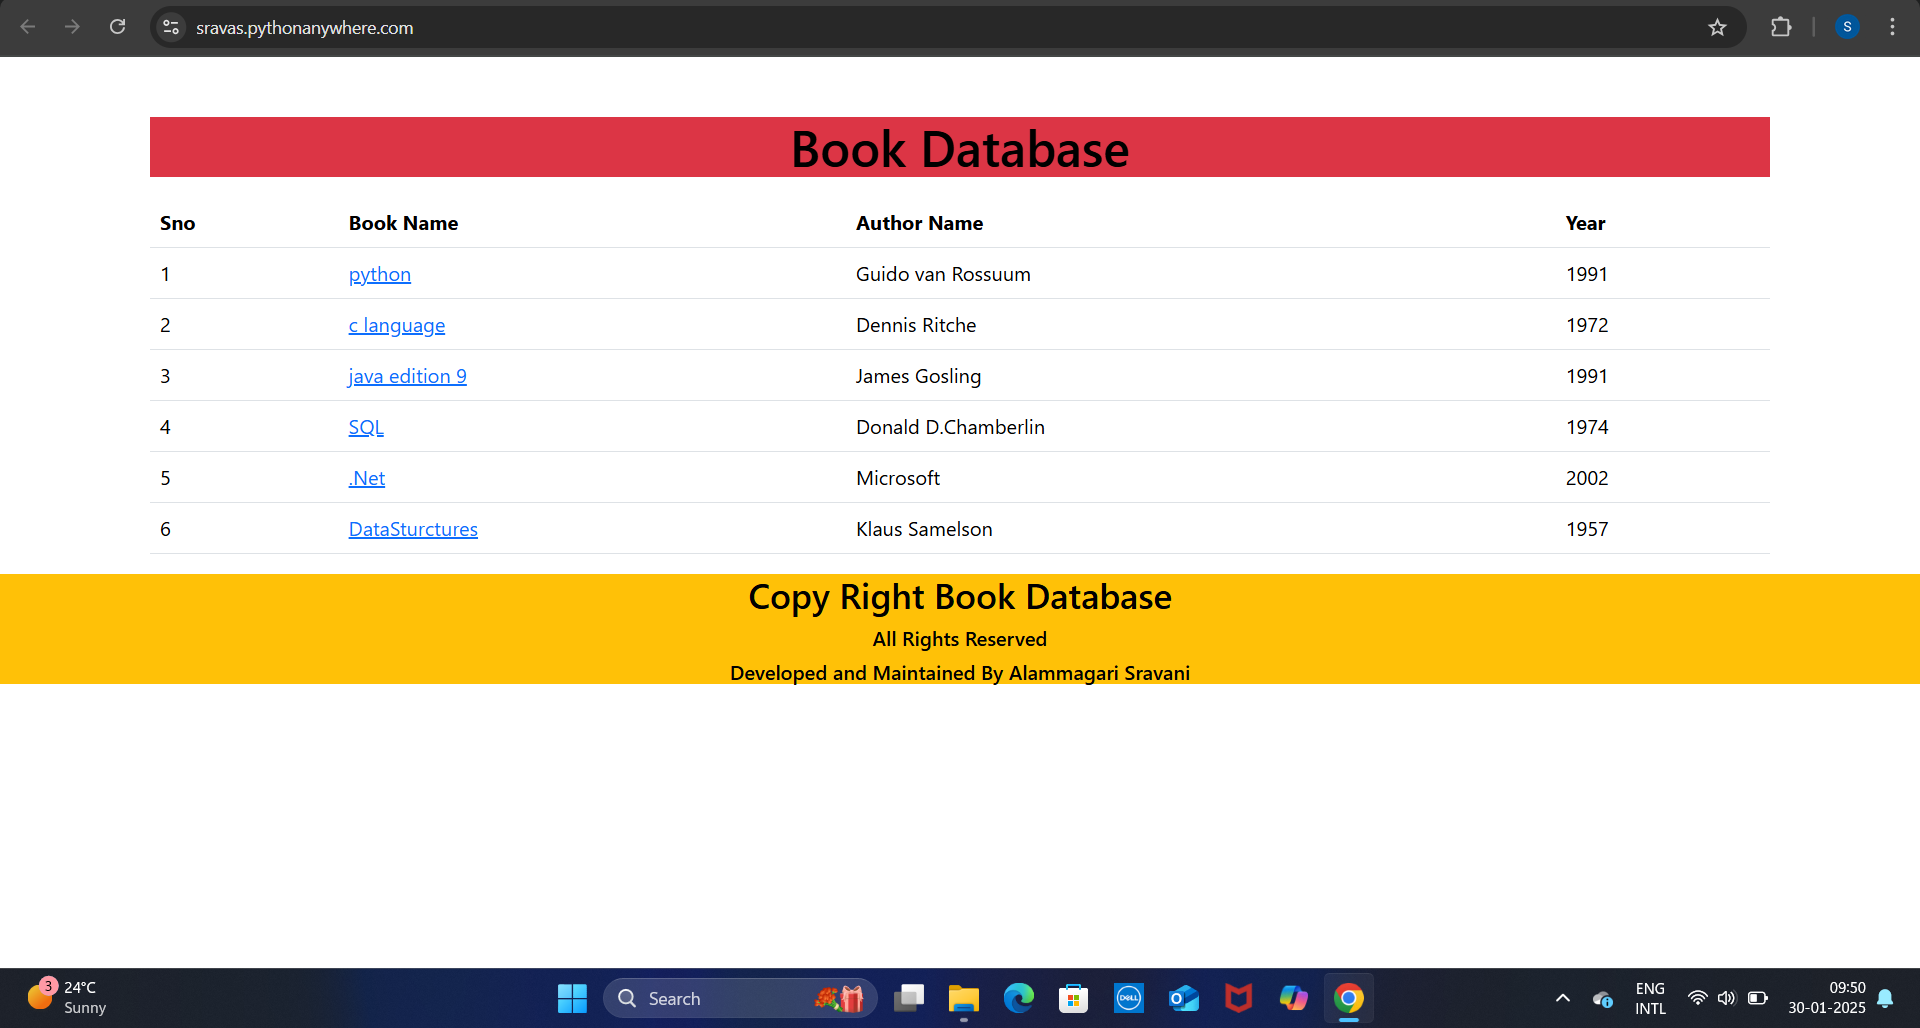This screenshot has height=1028, width=1920.
Task: Open the c language book link
Action: pyautogui.click(x=397, y=325)
